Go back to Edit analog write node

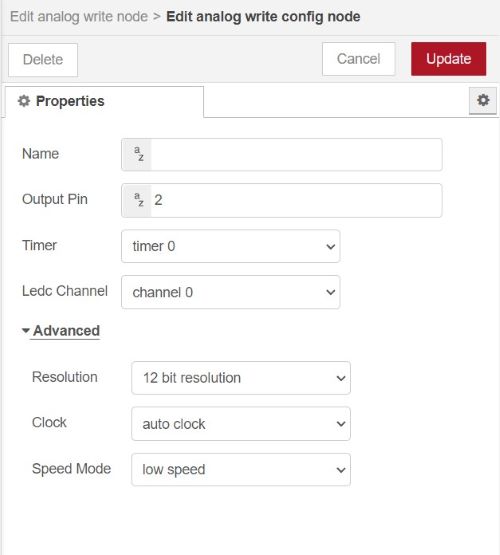(79, 17)
